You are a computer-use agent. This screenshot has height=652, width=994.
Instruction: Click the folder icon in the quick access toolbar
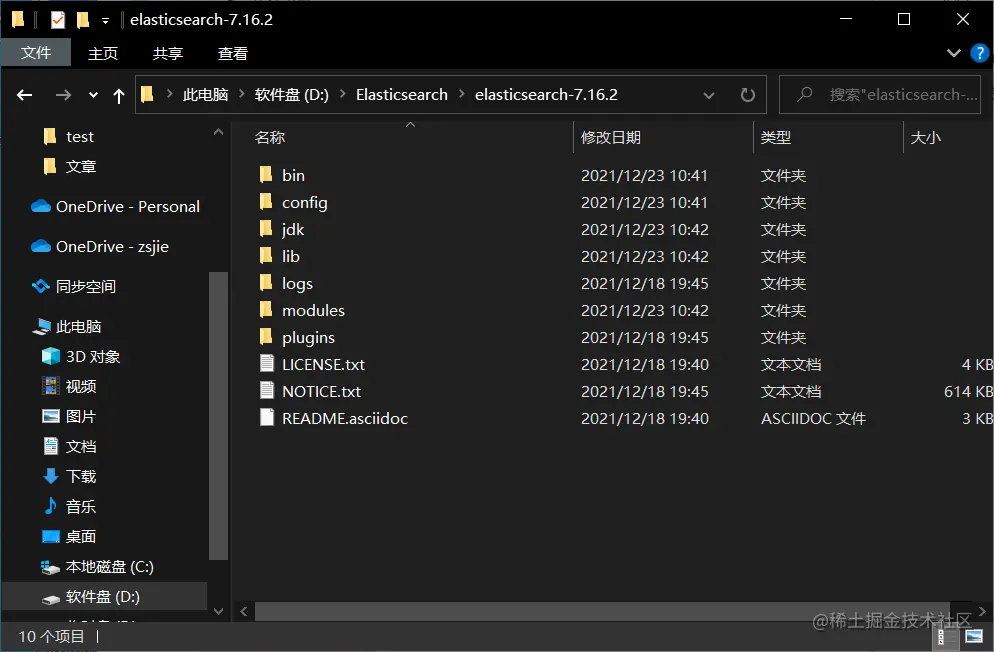(x=16, y=18)
